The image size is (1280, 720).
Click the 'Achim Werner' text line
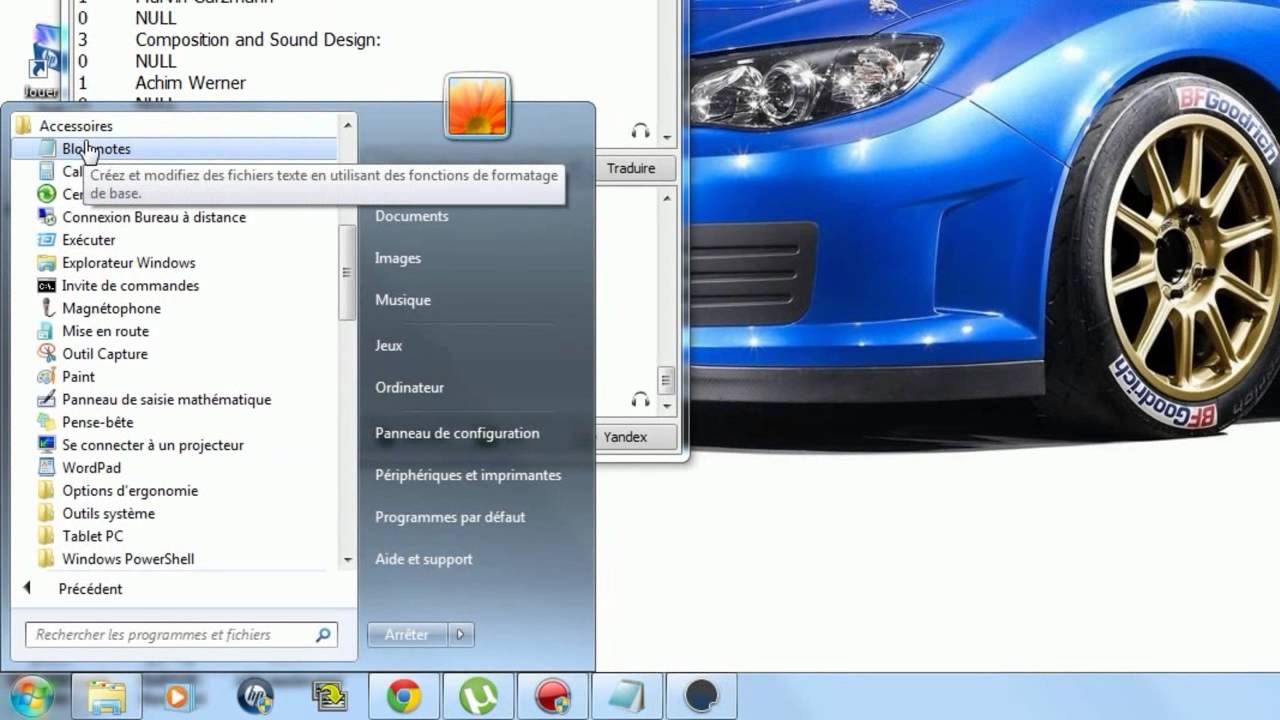pos(191,83)
